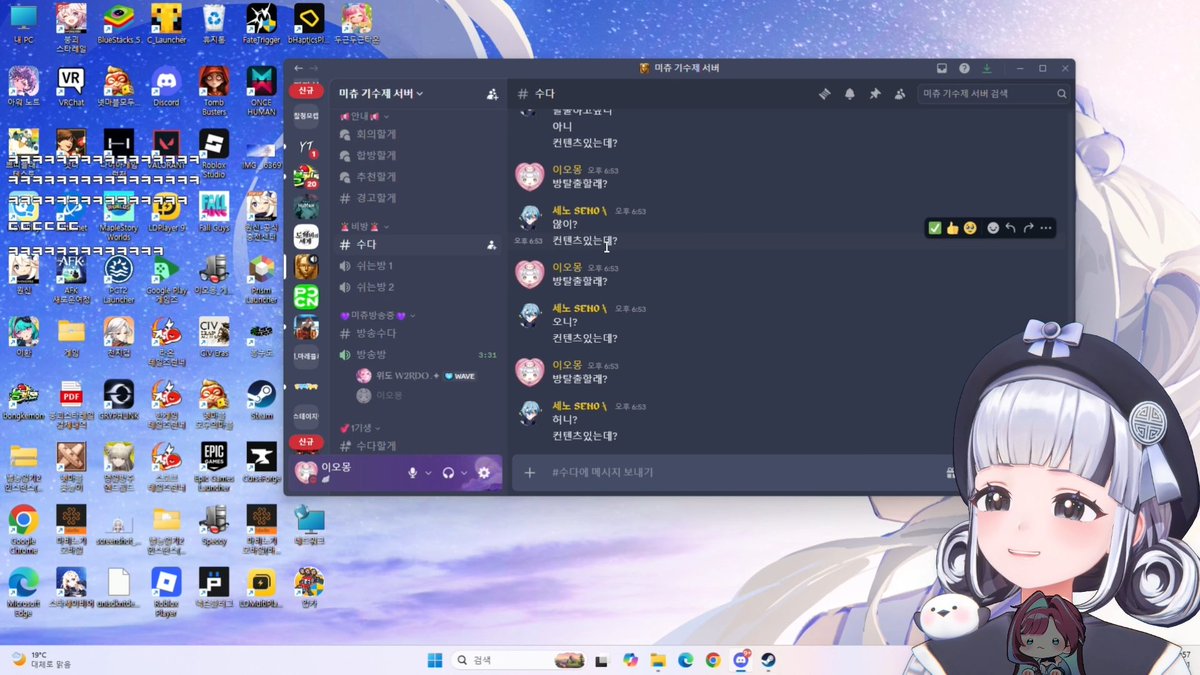Collapse the 1기생 channel category
Screen dimensions: 1200x675
pyautogui.click(x=358, y=428)
